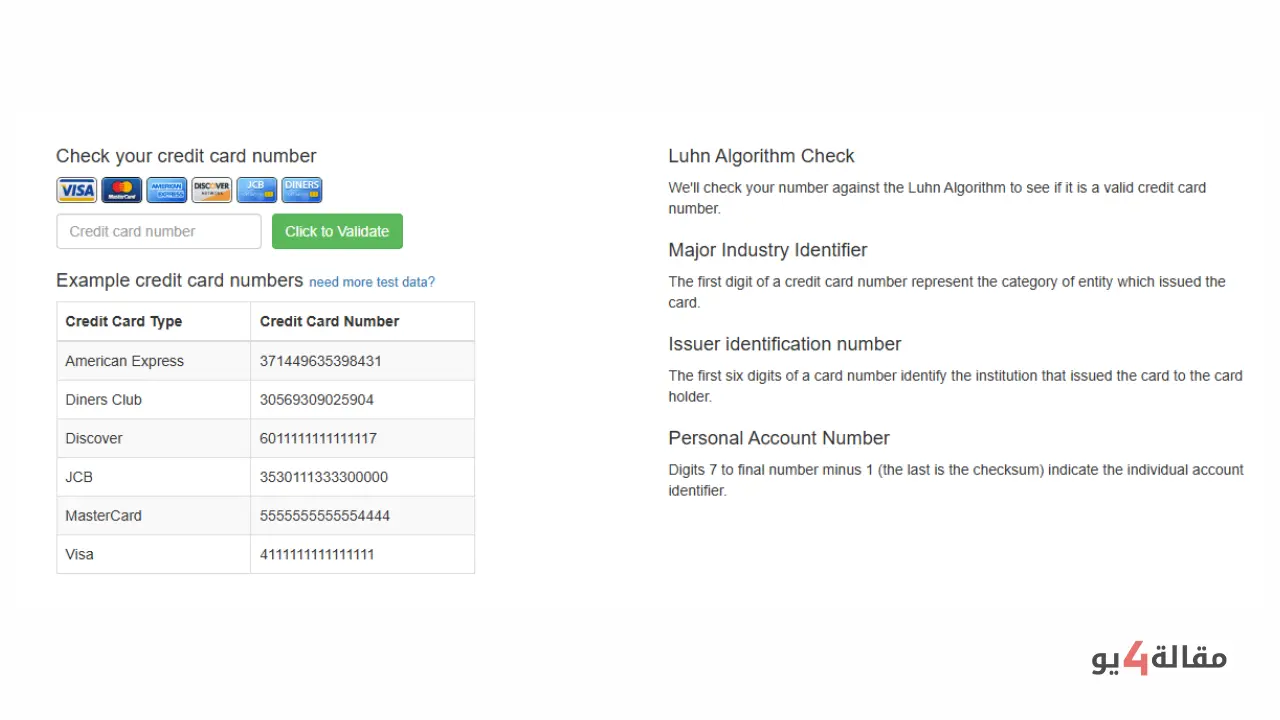Select the Diners Club number 30569309025904

point(316,400)
